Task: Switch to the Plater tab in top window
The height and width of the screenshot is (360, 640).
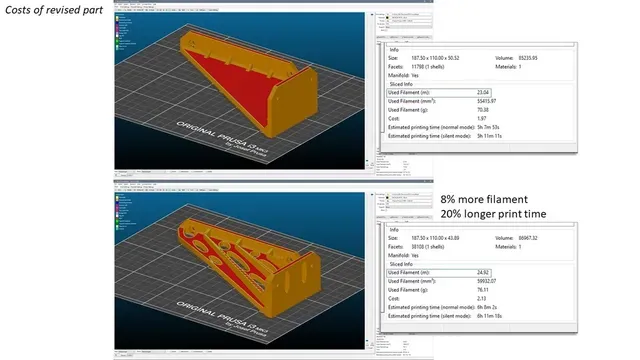Action: coord(116,7)
